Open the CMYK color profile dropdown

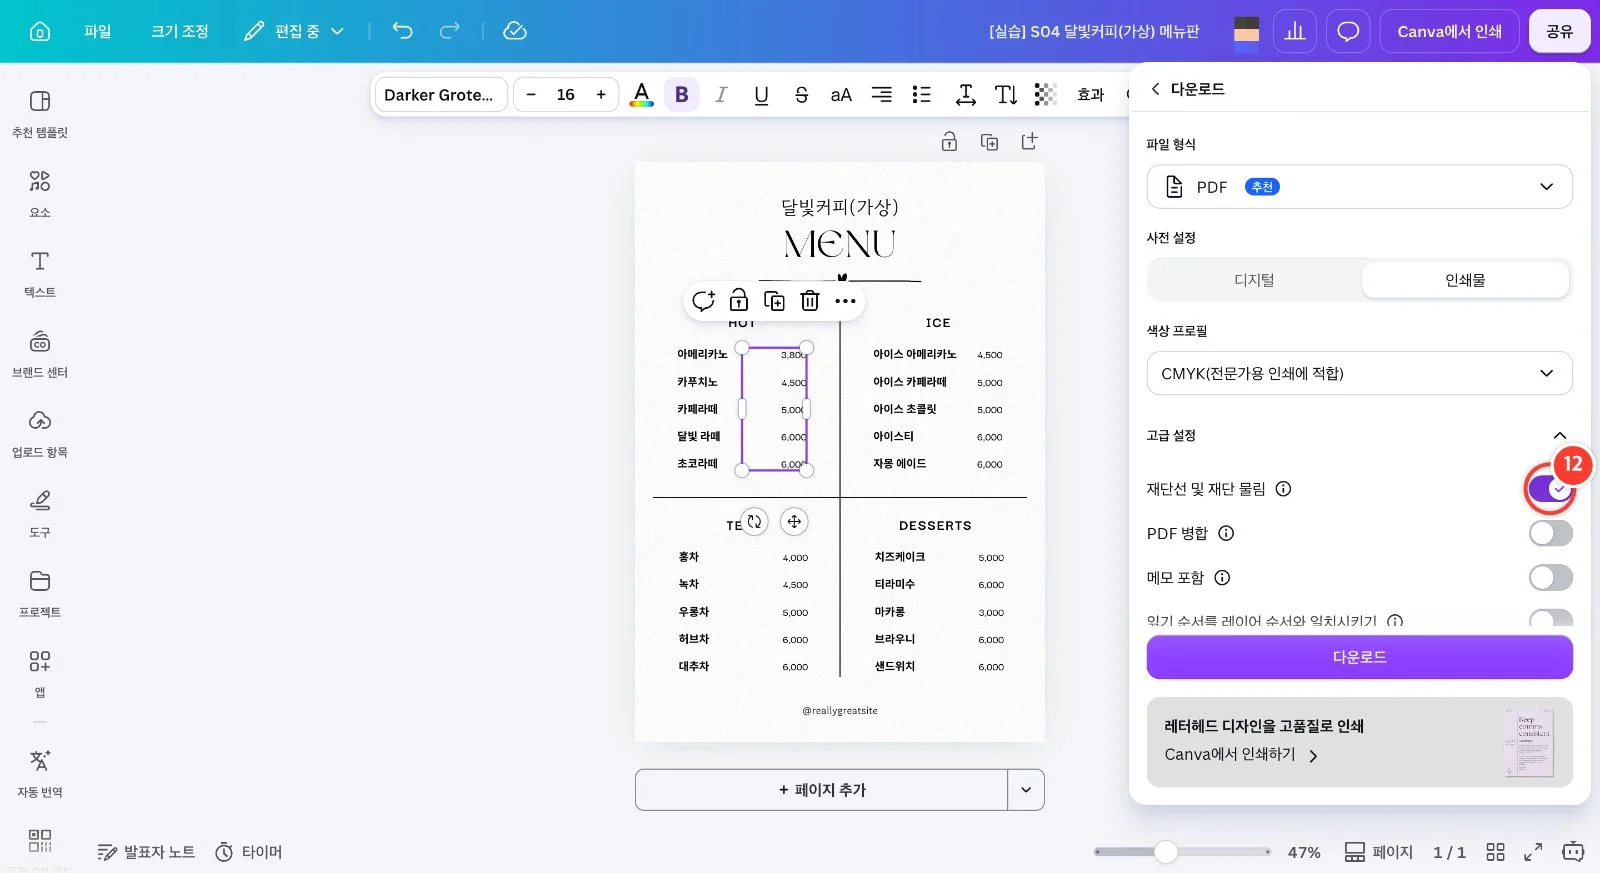click(x=1359, y=373)
